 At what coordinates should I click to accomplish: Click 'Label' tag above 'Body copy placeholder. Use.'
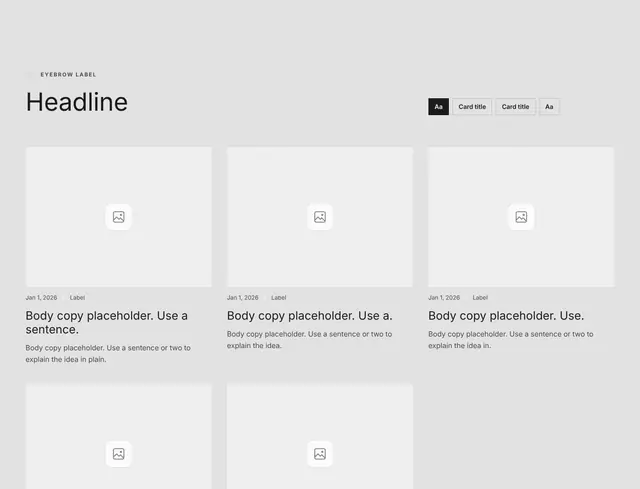tap(480, 298)
